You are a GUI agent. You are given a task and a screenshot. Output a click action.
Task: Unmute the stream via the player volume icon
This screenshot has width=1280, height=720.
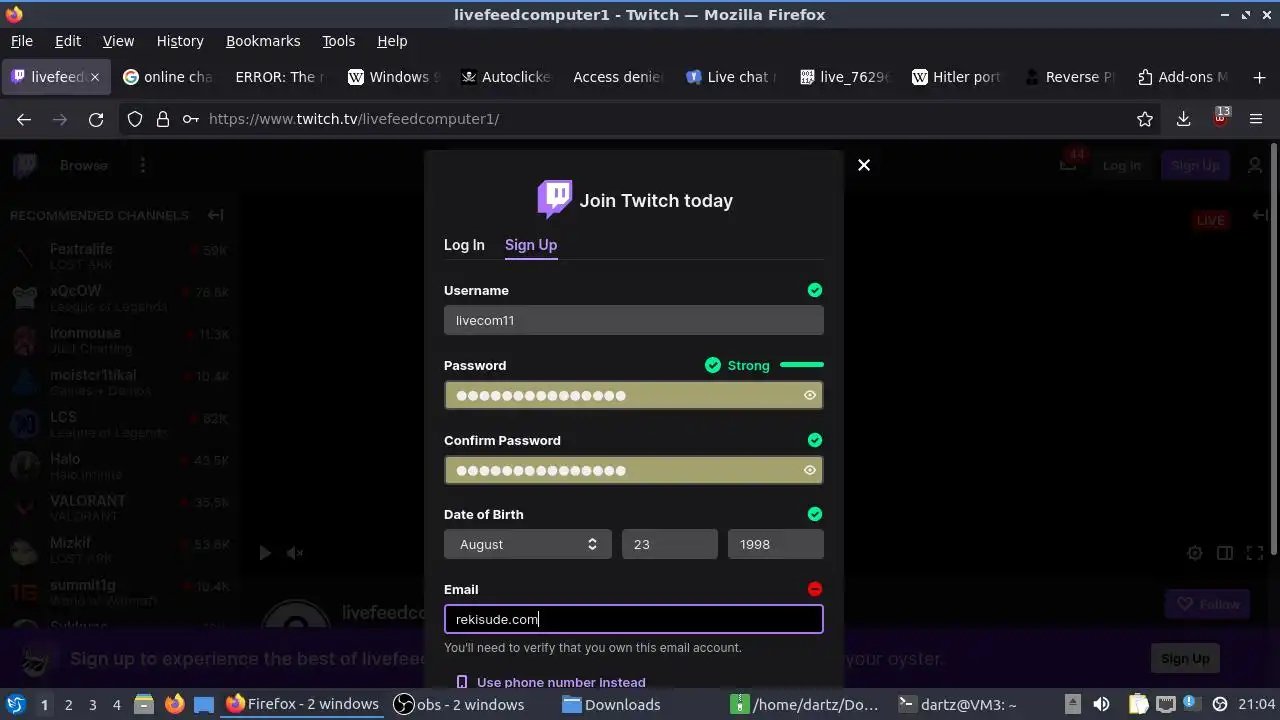295,552
